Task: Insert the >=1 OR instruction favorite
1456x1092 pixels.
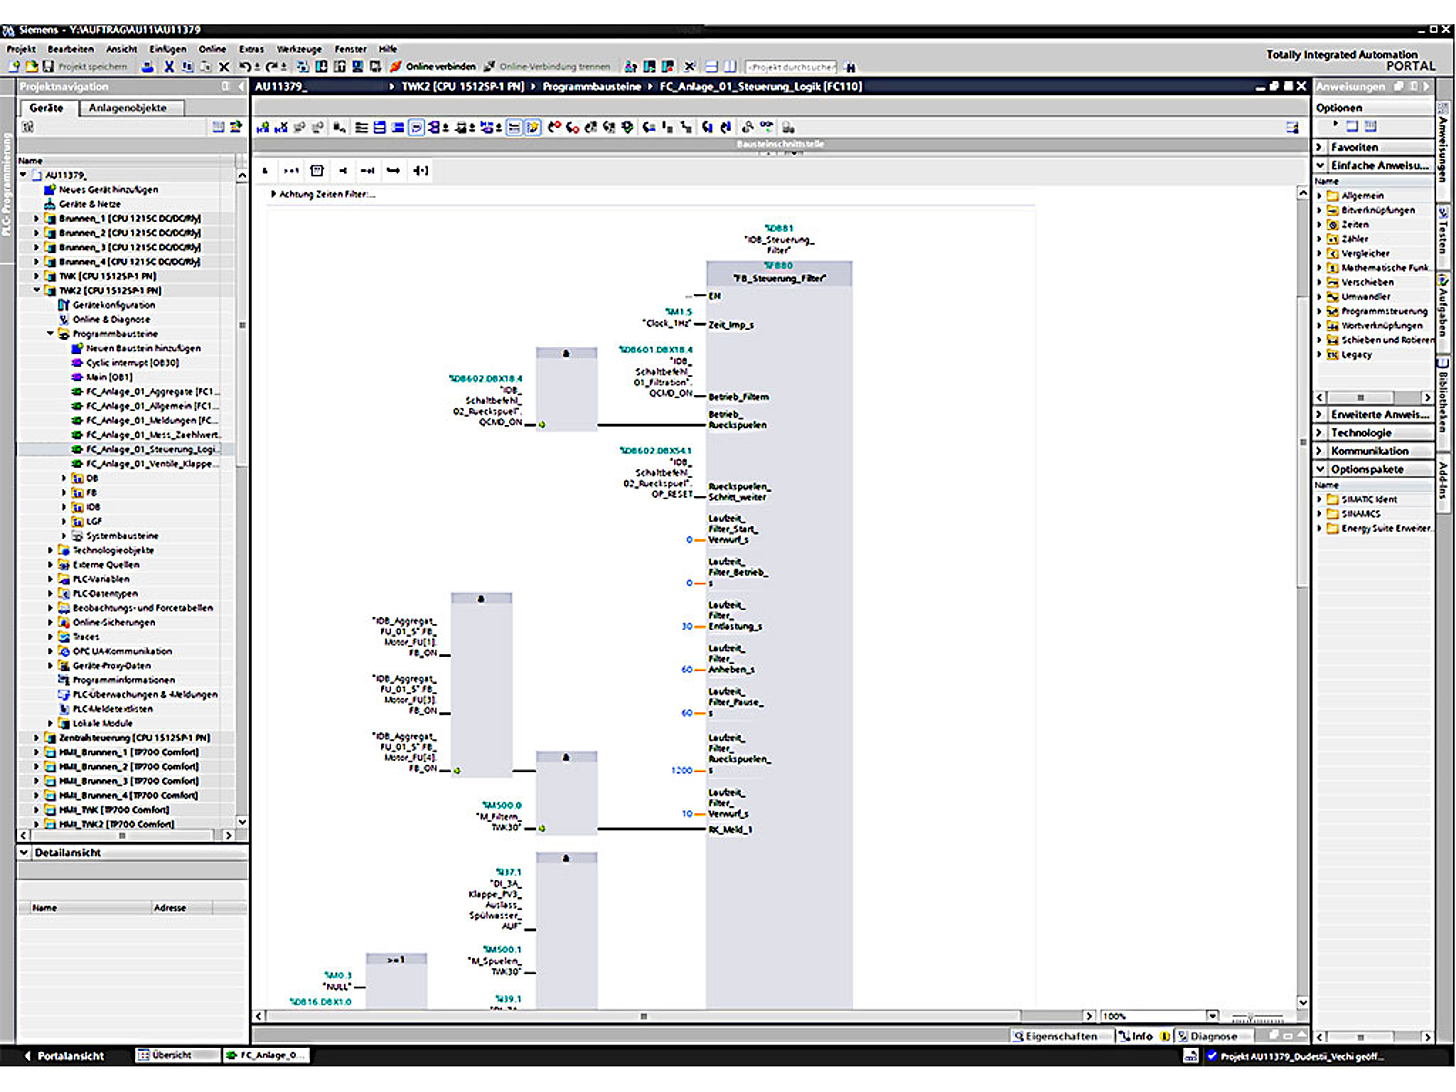Action: [x=291, y=171]
